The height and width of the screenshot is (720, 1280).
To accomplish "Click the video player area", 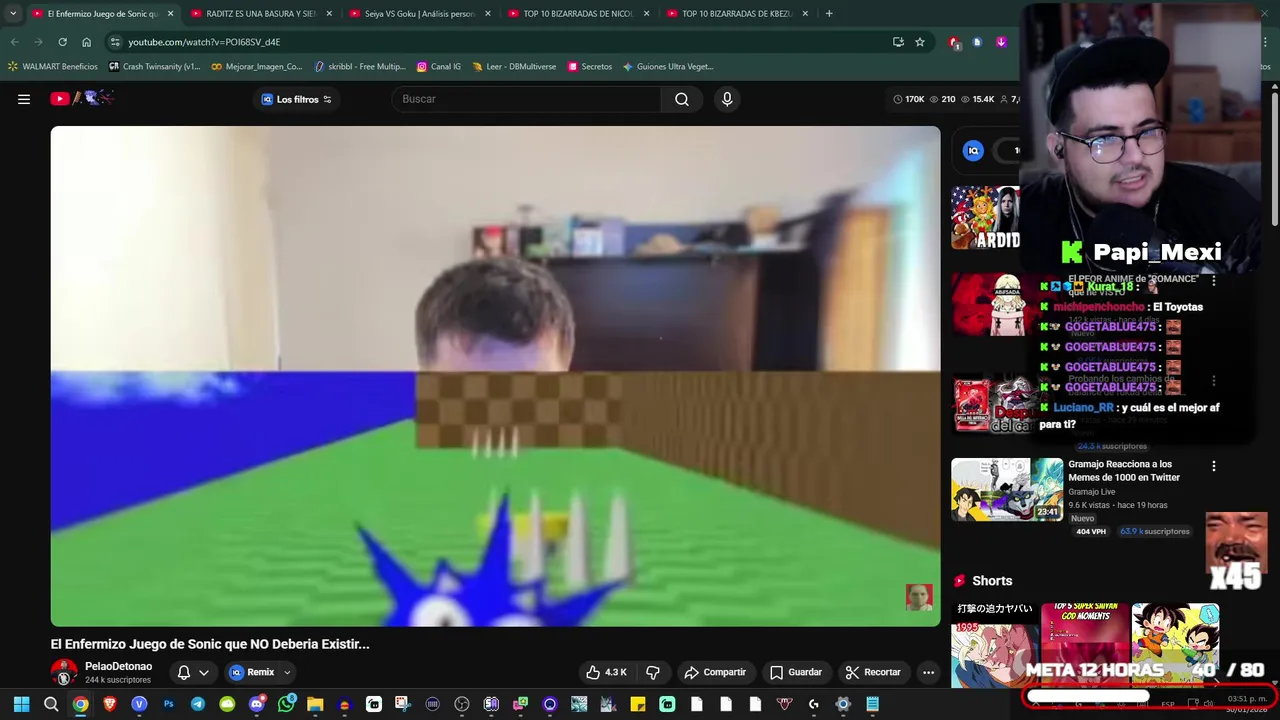I will pos(495,375).
